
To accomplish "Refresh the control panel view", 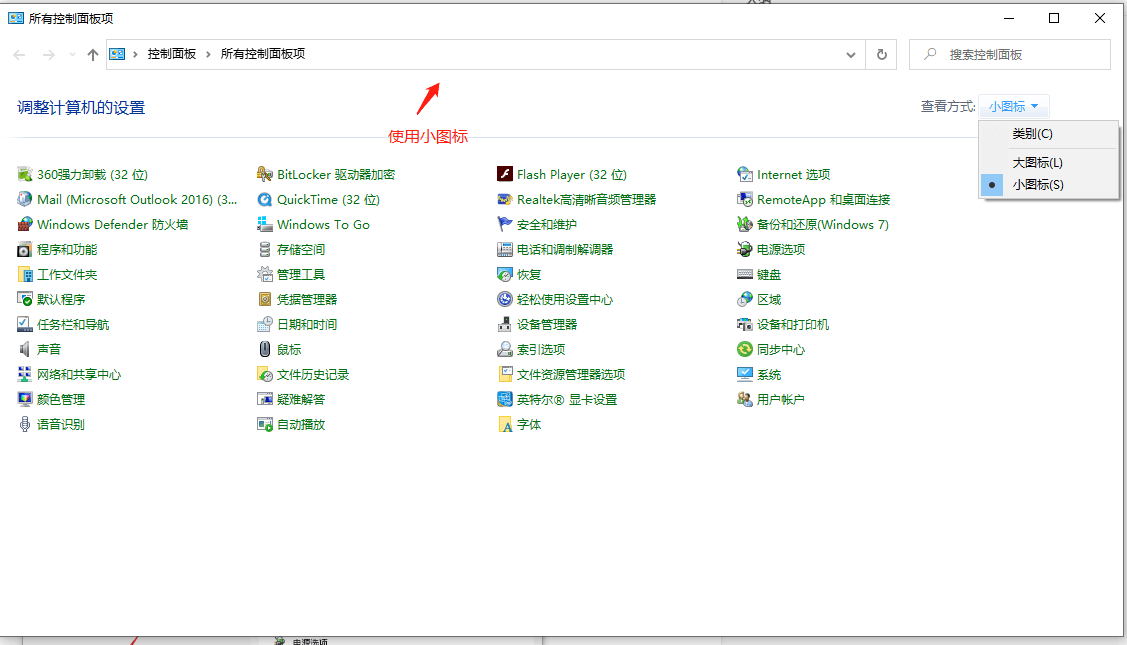I will [x=882, y=55].
